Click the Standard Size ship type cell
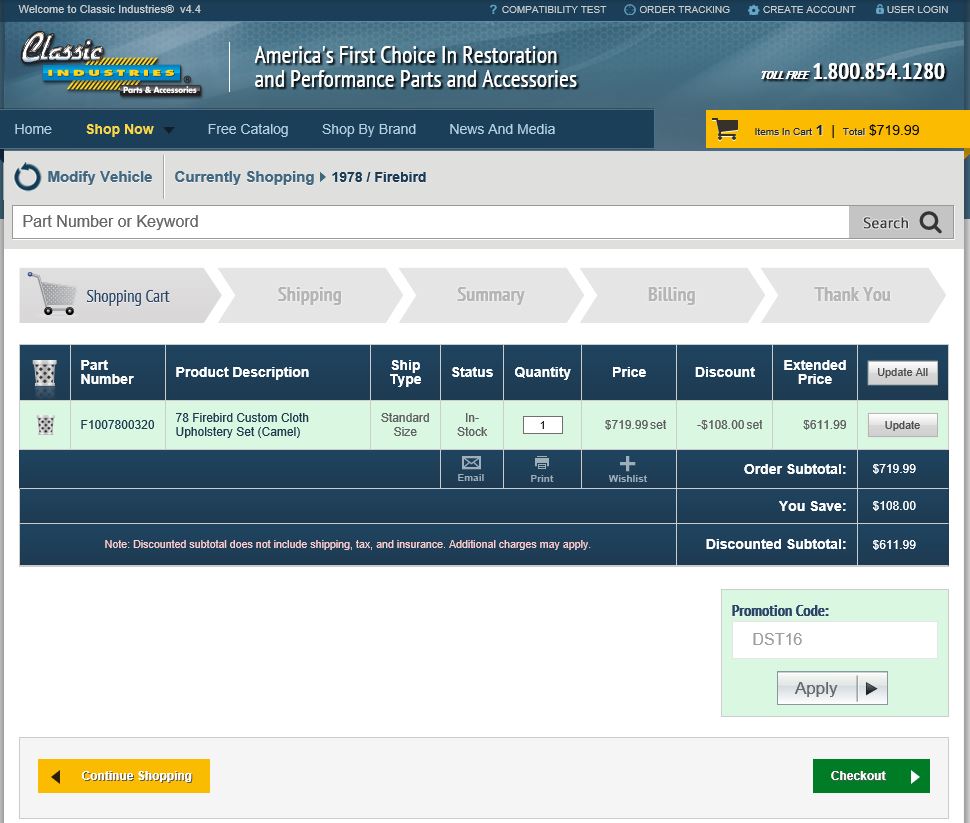The width and height of the screenshot is (970, 823). click(405, 425)
